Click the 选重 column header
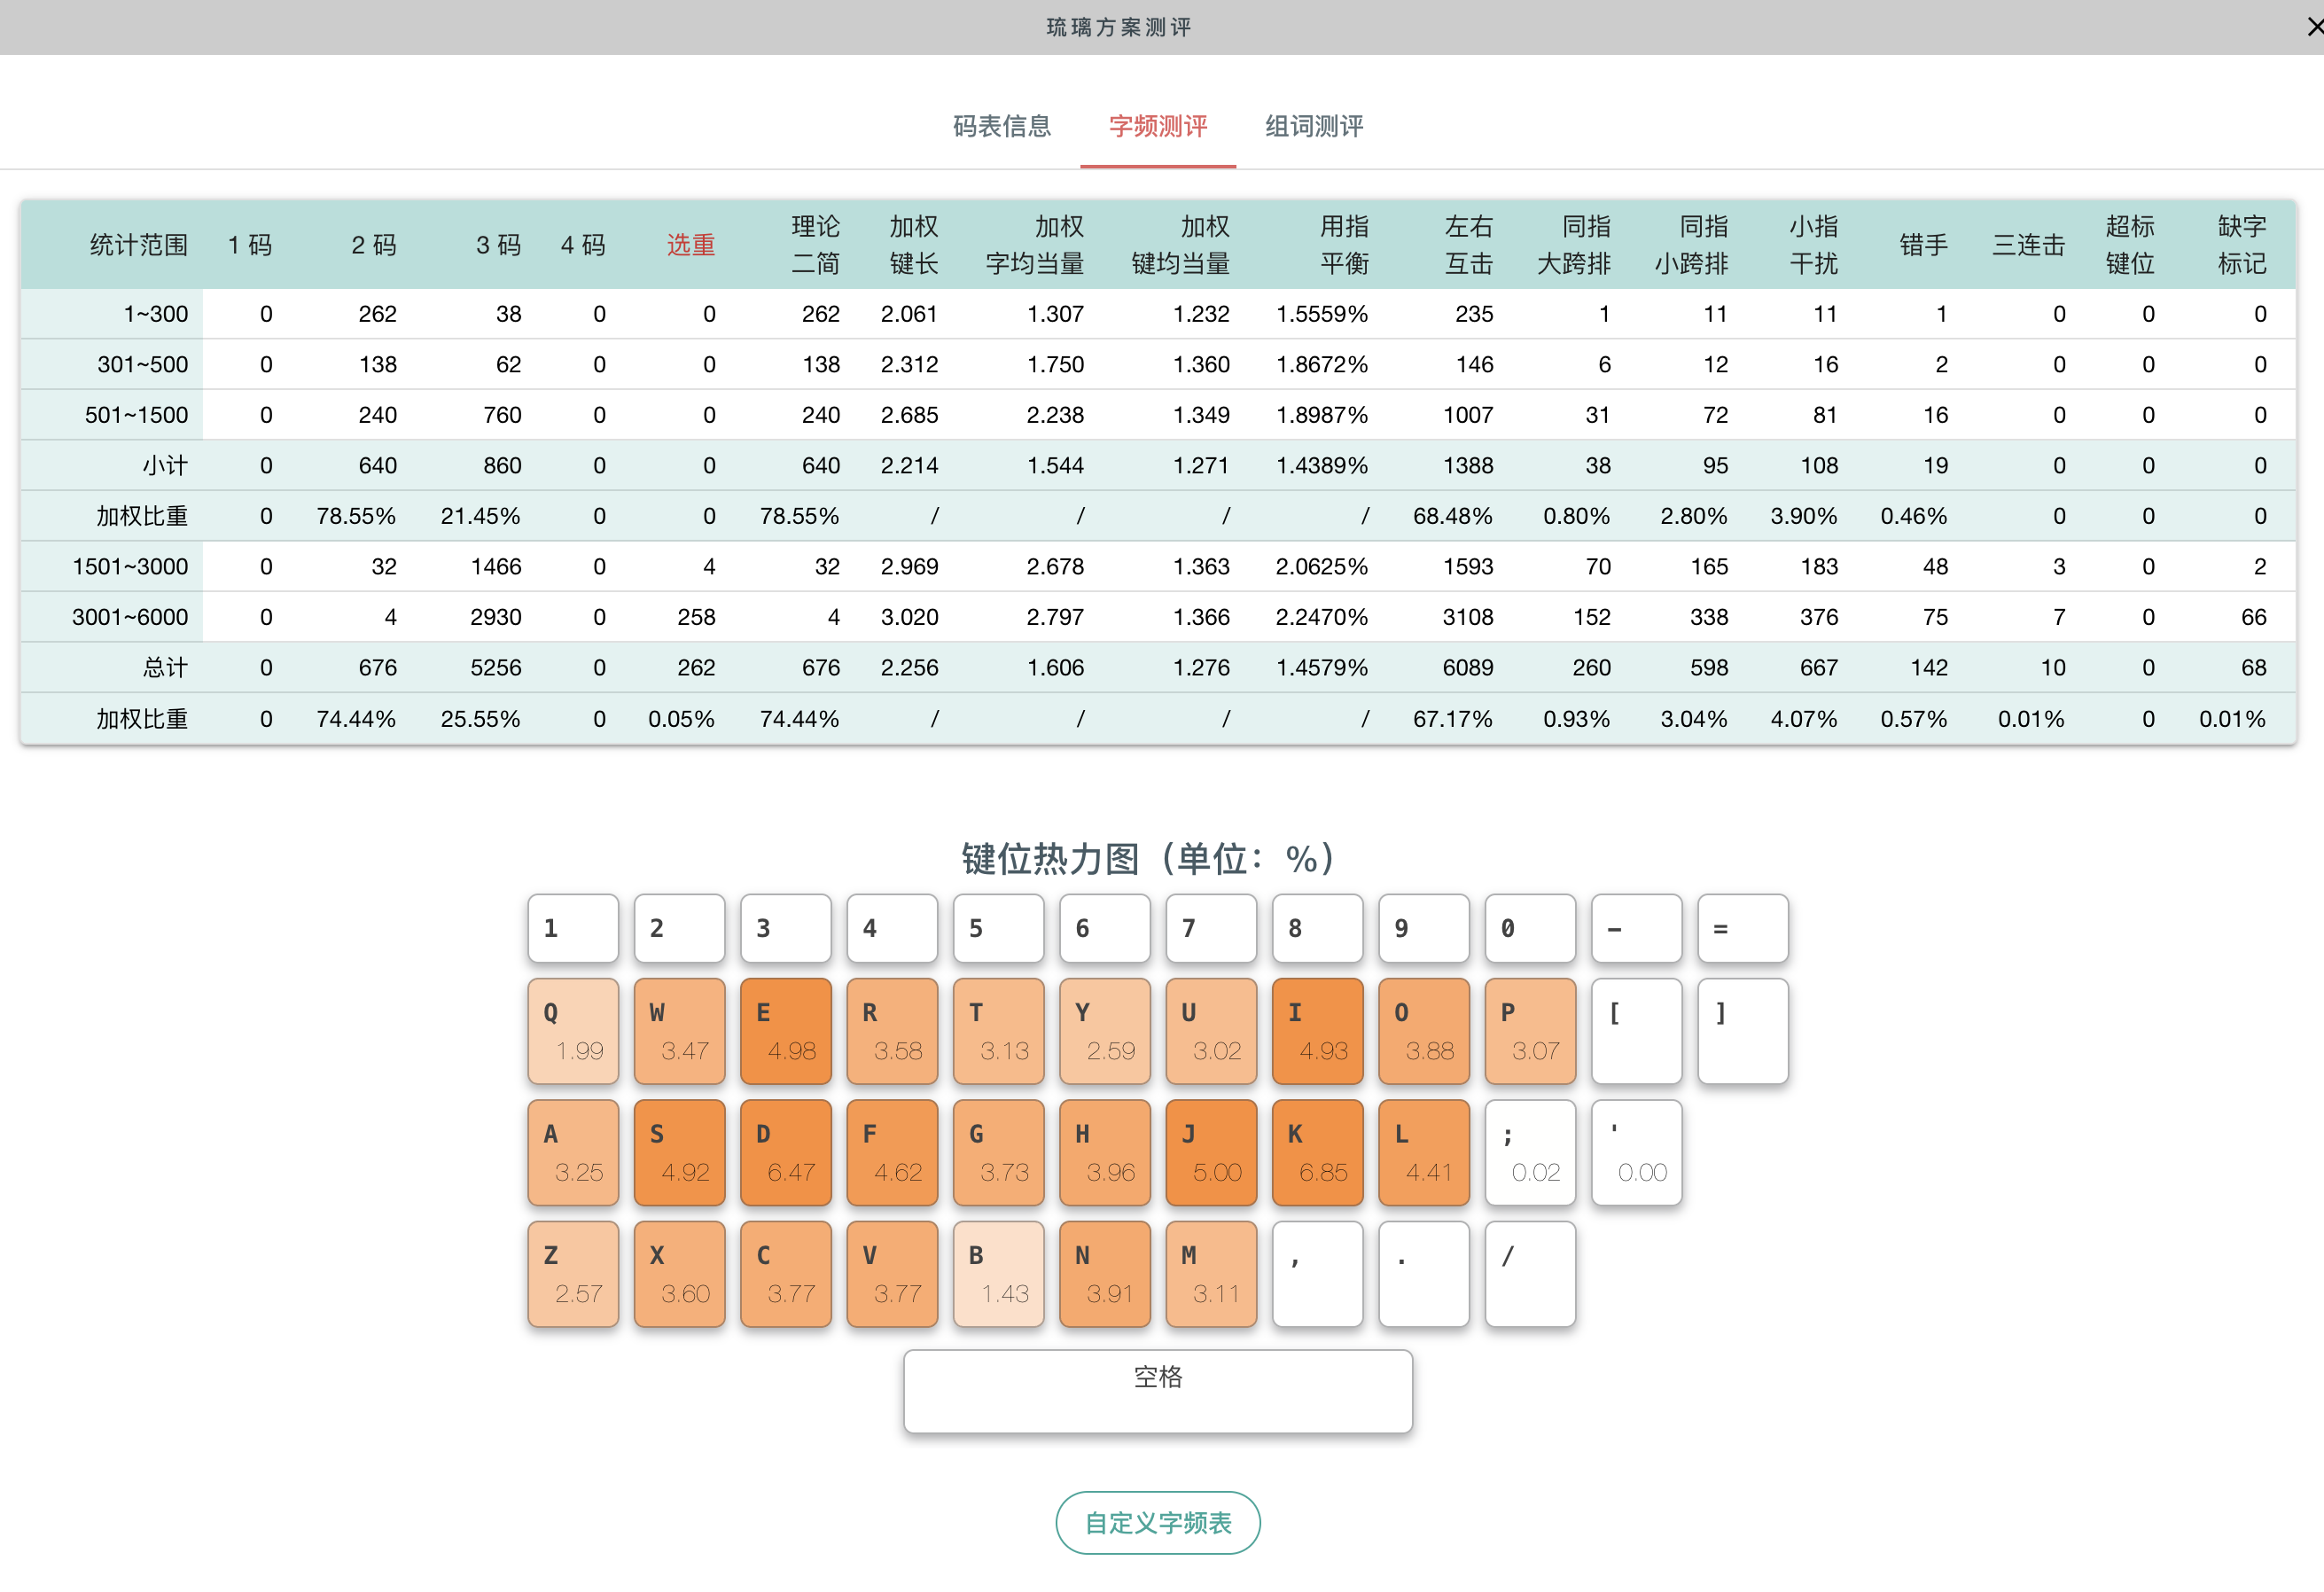 690,245
